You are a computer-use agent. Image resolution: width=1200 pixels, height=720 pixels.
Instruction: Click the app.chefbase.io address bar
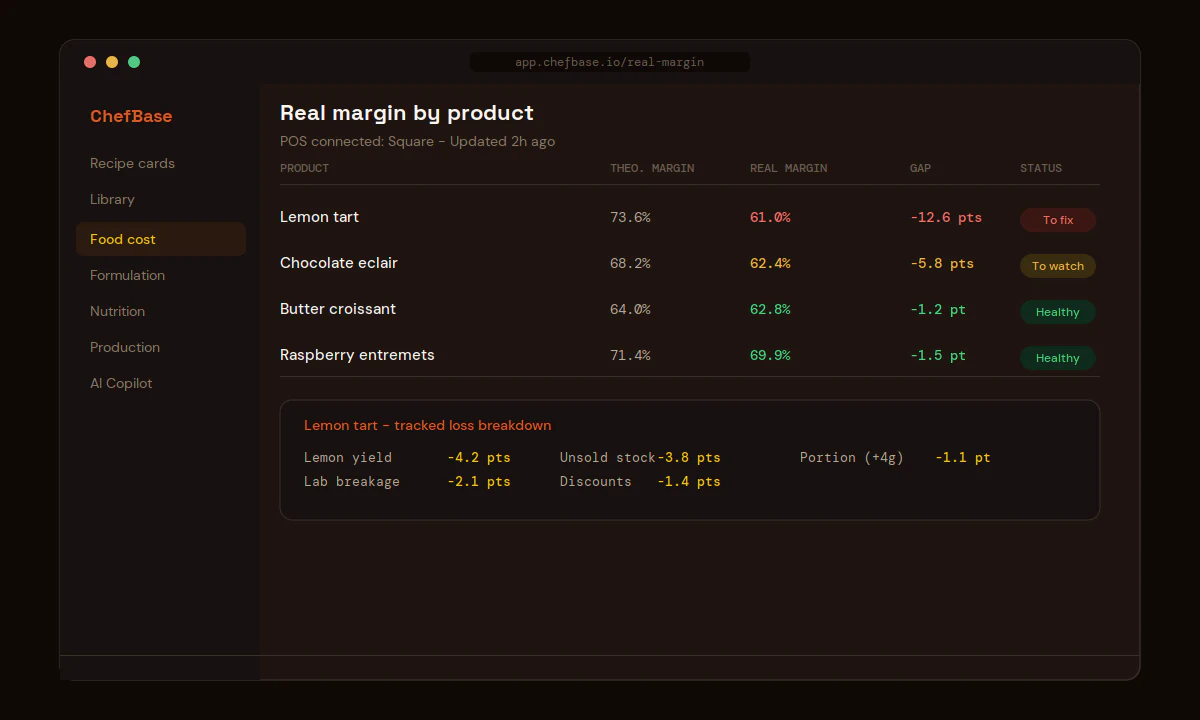[610, 62]
